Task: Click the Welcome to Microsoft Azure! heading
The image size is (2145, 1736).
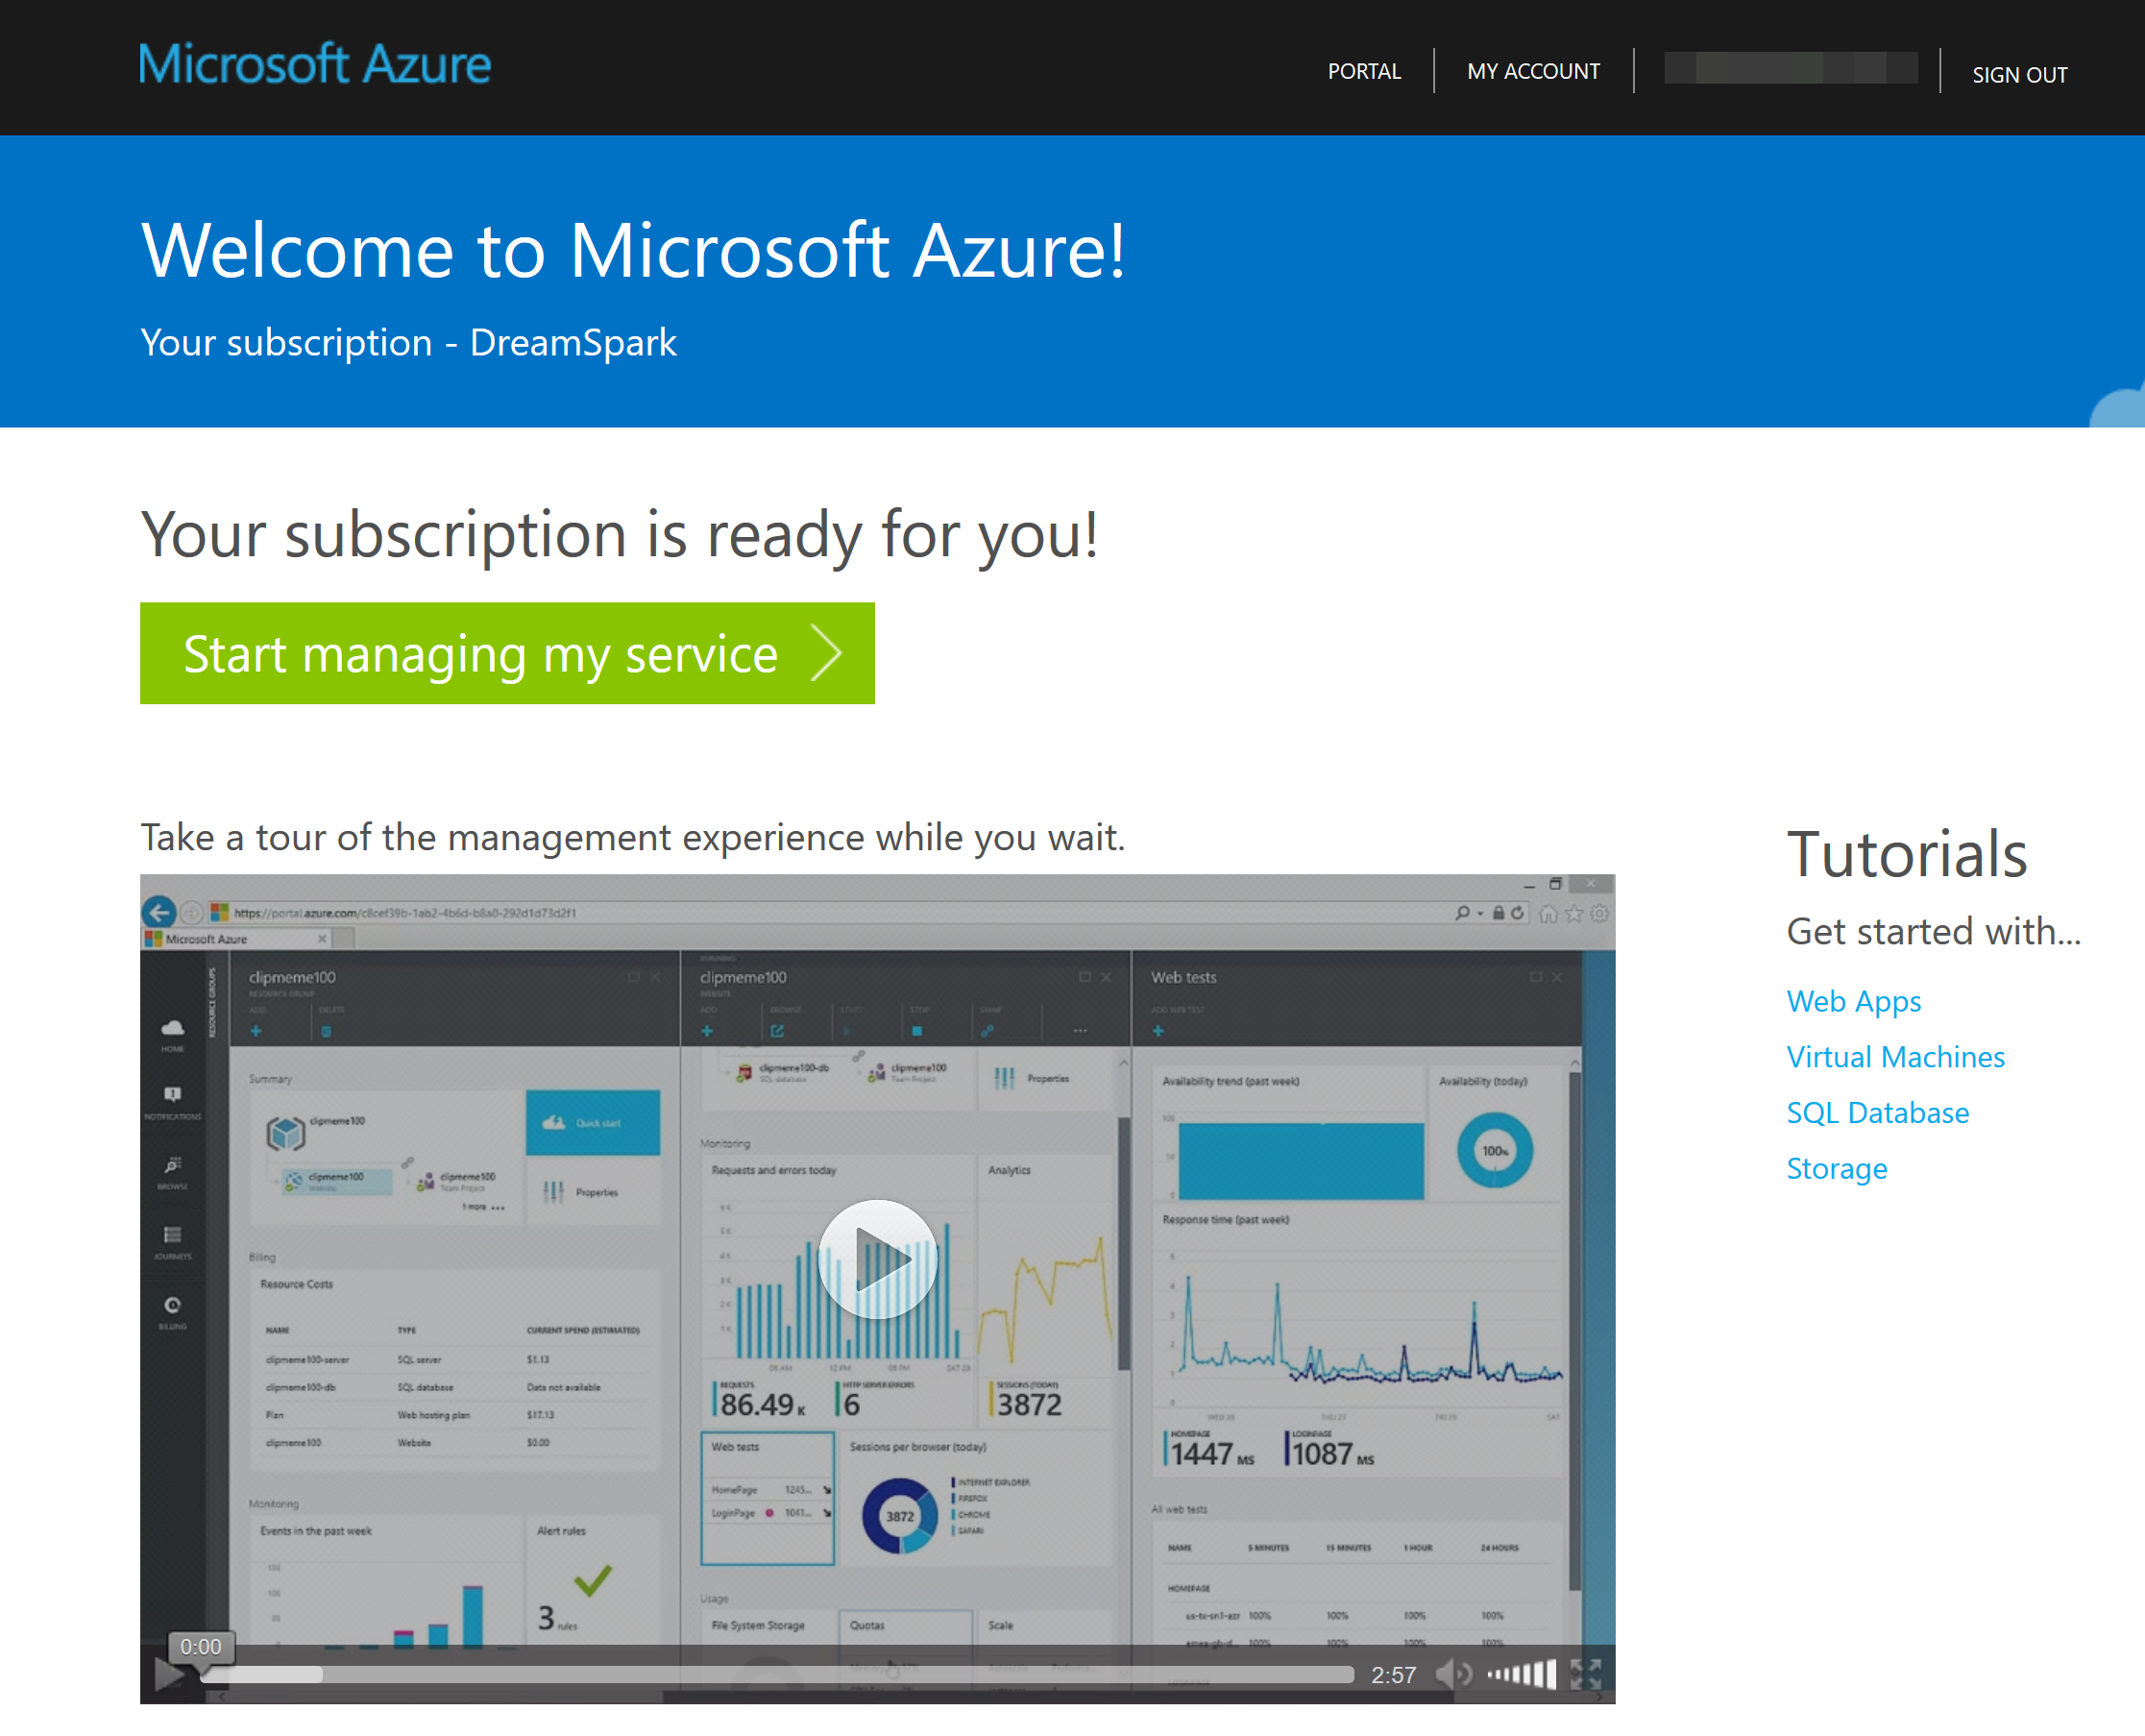Action: [x=633, y=250]
